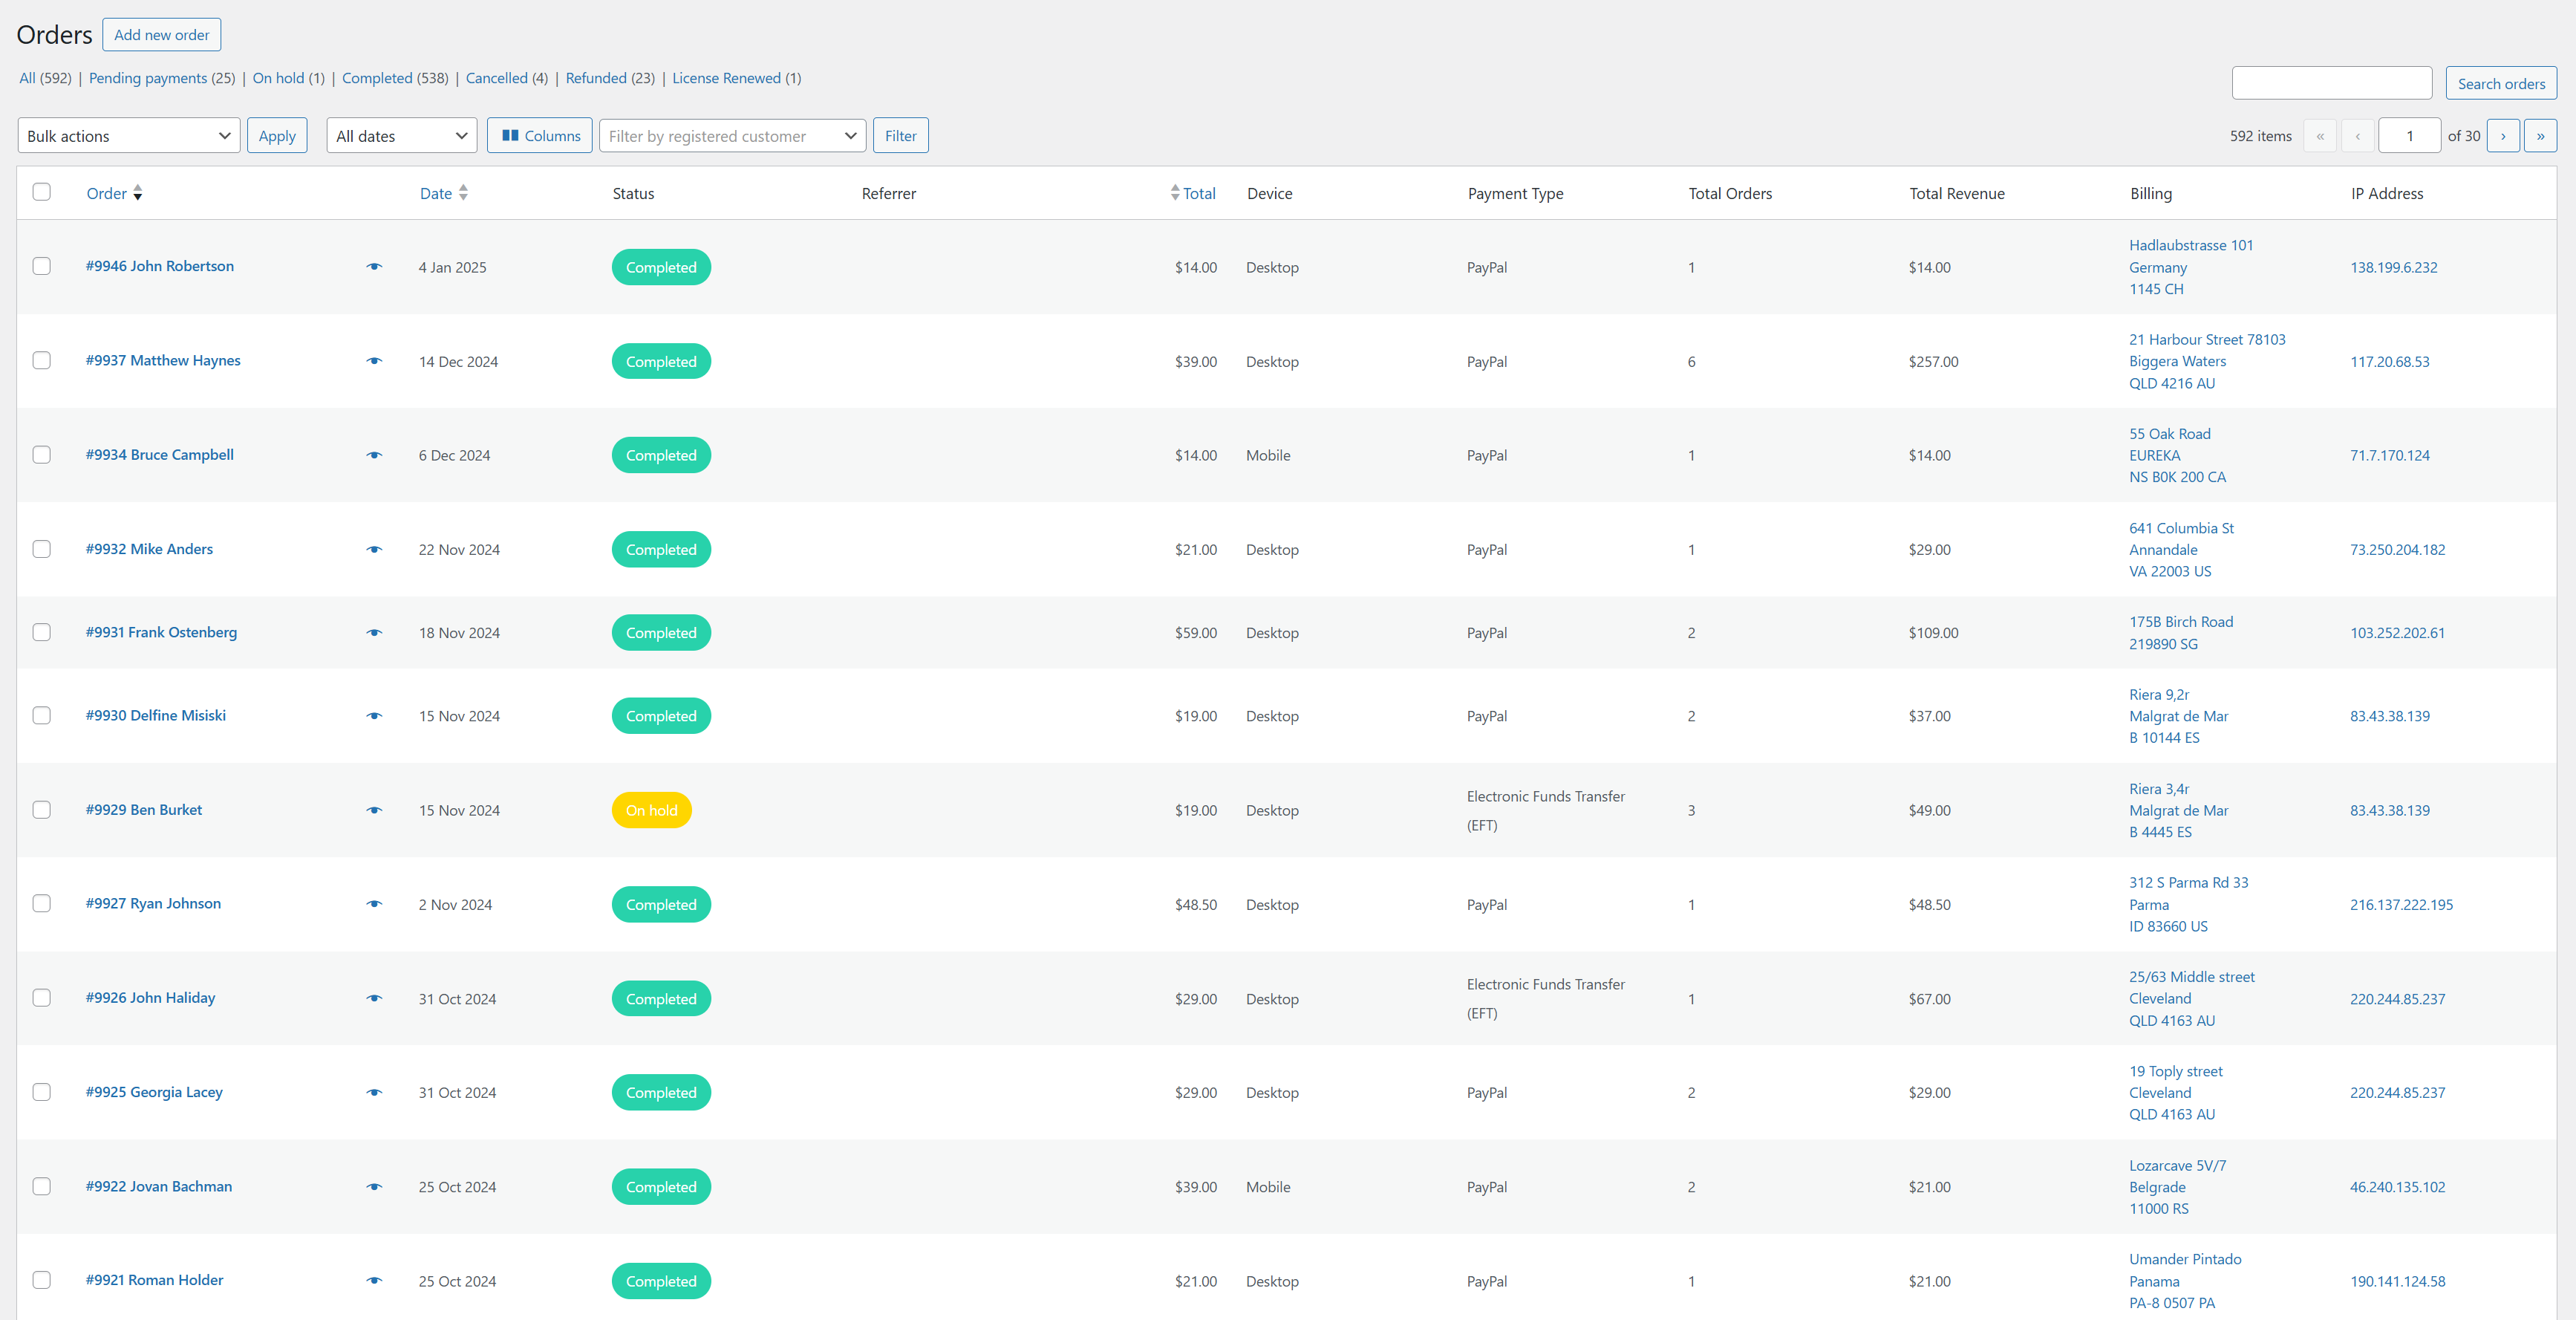Preview order #9921 Roman Holder eye icon

tap(374, 1280)
